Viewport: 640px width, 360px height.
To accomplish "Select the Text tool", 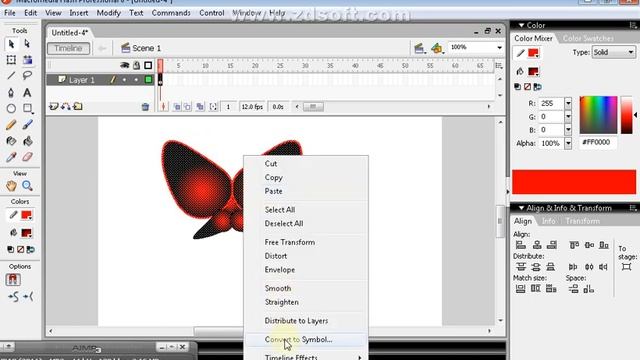I will pyautogui.click(x=27, y=93).
